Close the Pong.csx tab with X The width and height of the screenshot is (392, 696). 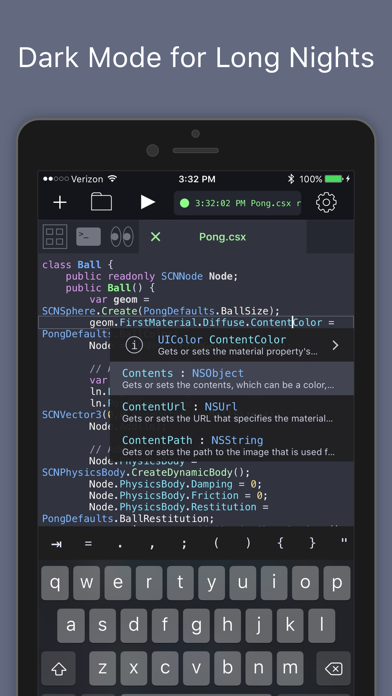coord(155,237)
